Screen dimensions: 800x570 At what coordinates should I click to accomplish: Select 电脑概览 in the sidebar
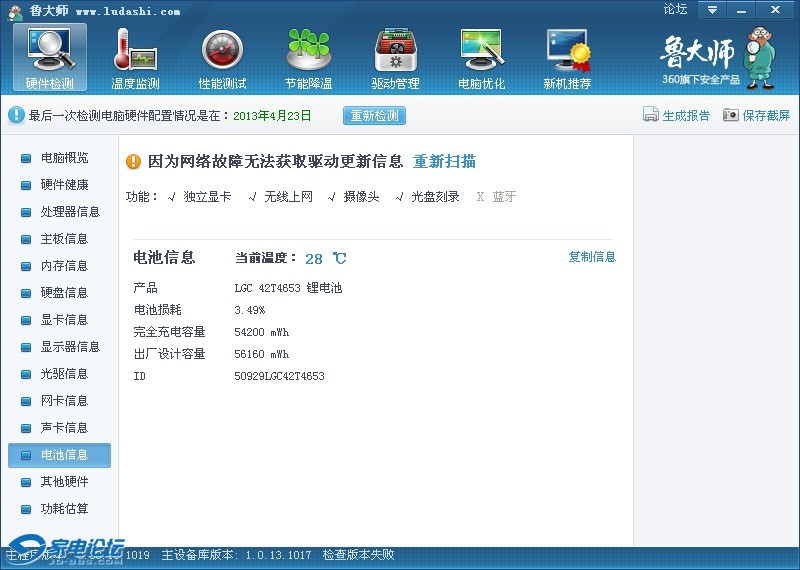point(64,158)
